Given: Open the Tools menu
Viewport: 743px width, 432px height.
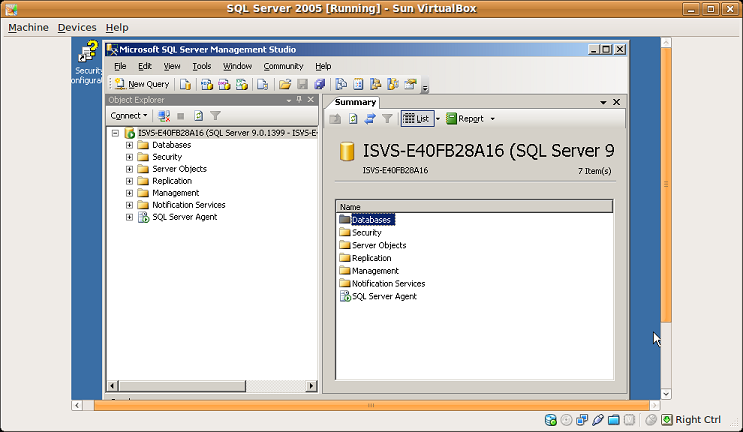Looking at the screenshot, I should [x=201, y=66].
